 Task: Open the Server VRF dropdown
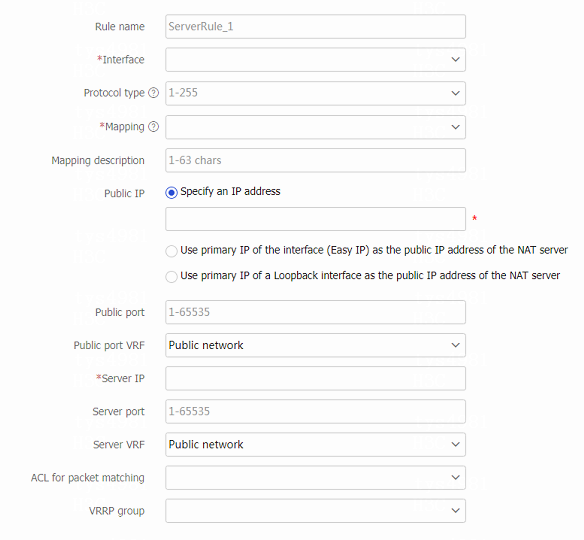[x=315, y=444]
